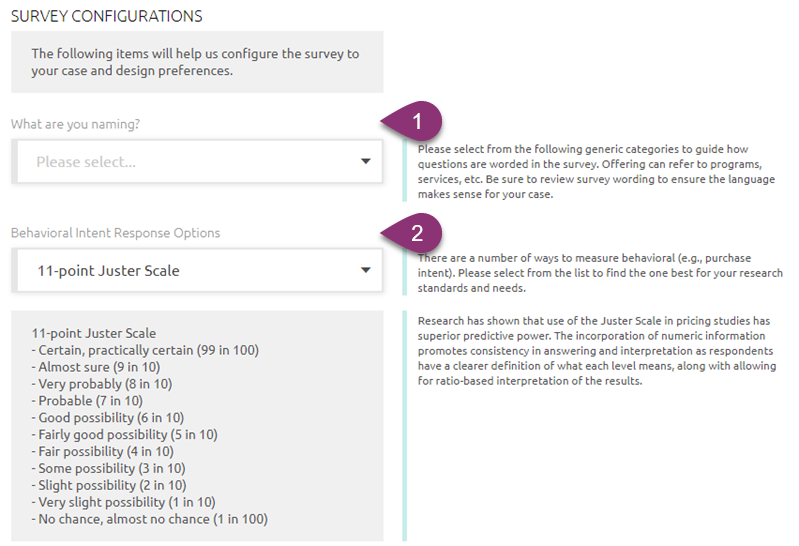Click the purple callout marker numbered 1
799x546 pixels.
pos(412,121)
